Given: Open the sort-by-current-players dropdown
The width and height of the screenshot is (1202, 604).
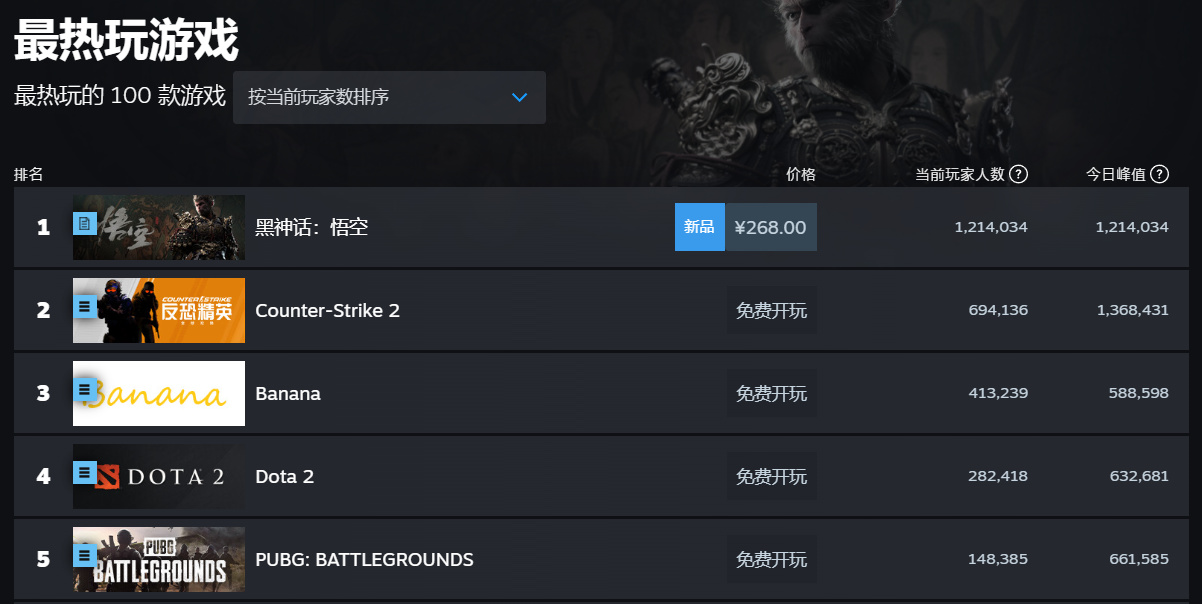Looking at the screenshot, I should click(389, 97).
